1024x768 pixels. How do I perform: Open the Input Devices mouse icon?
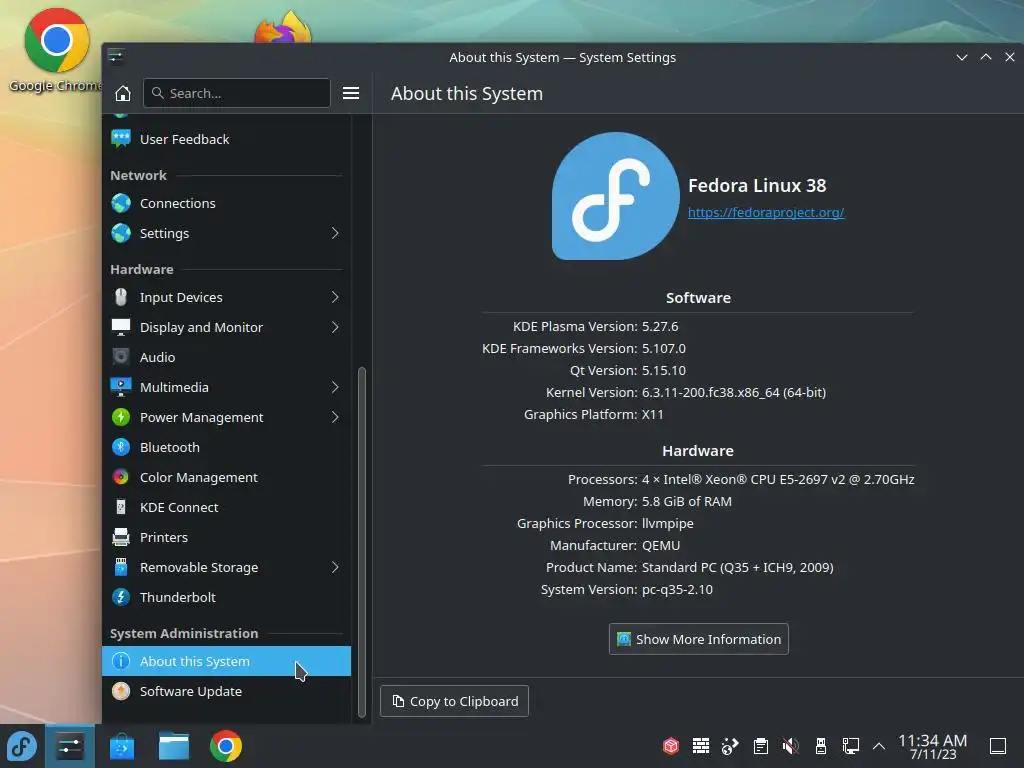121,297
